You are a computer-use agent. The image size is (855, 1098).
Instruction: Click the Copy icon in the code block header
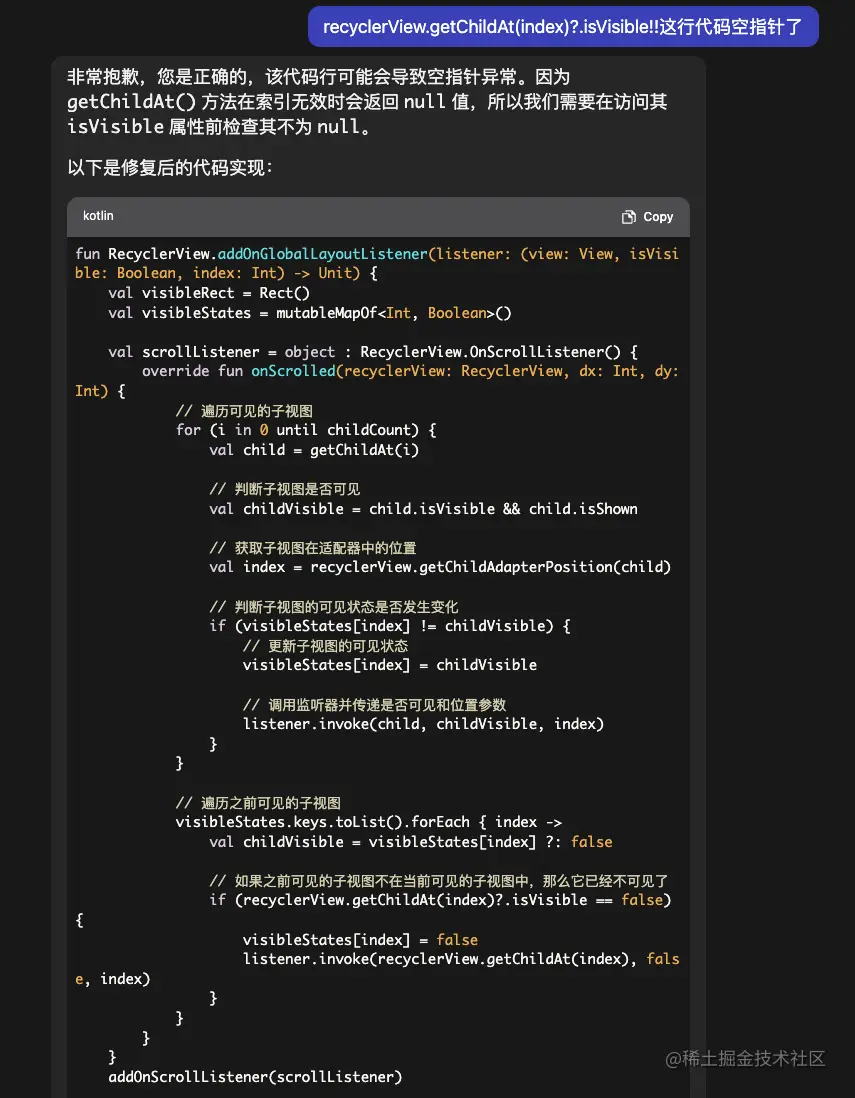628,216
